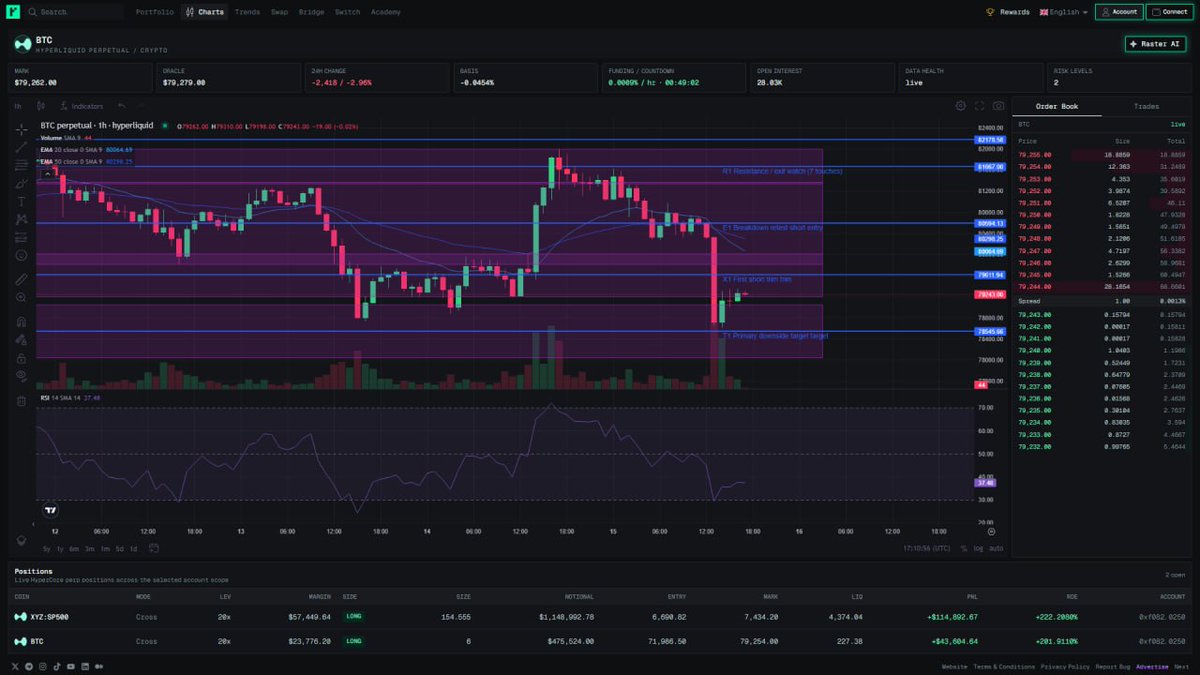Hide all drawings eye icon
This screenshot has width=1200, height=675.
[x=21, y=375]
